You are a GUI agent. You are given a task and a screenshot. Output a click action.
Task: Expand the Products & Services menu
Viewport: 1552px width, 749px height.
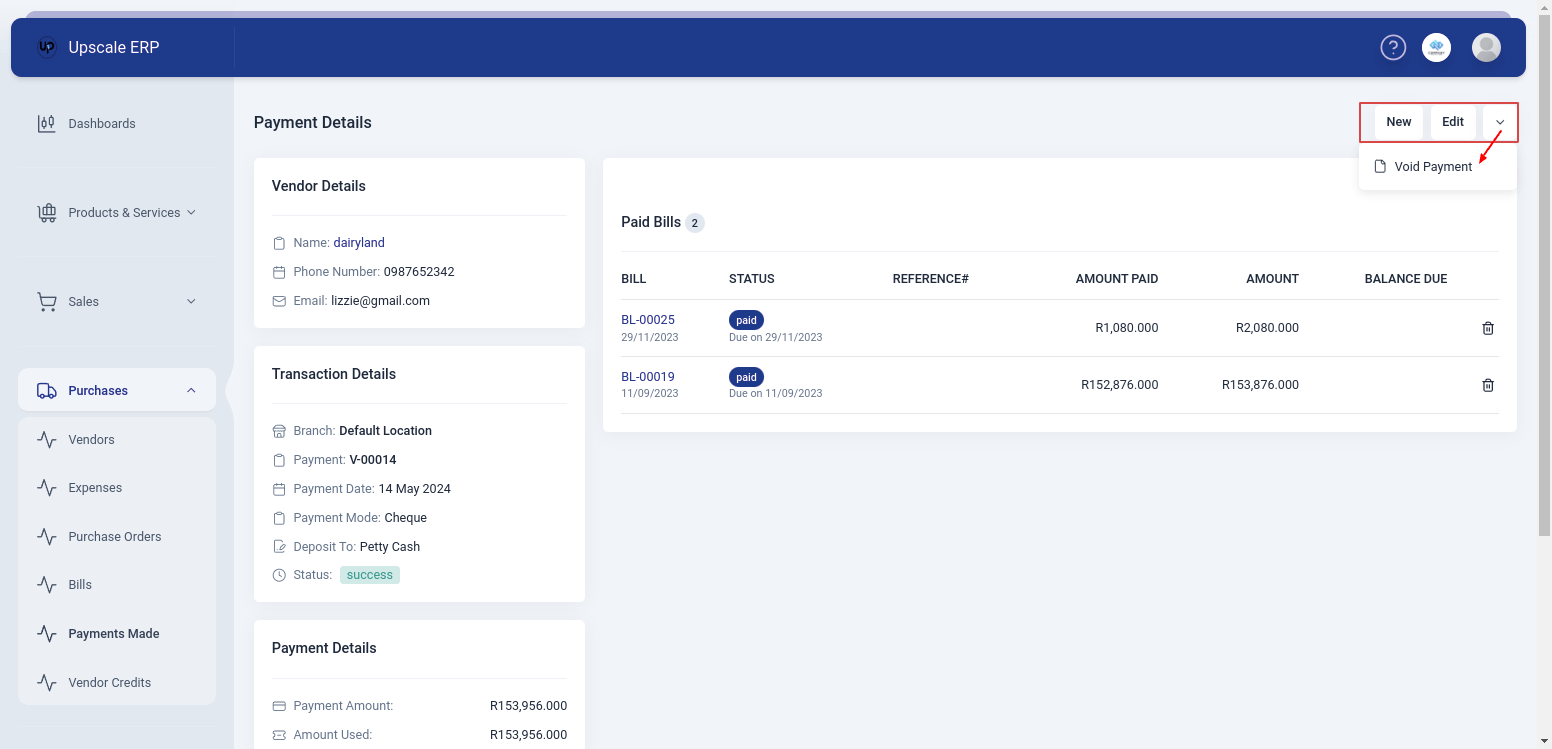point(191,213)
